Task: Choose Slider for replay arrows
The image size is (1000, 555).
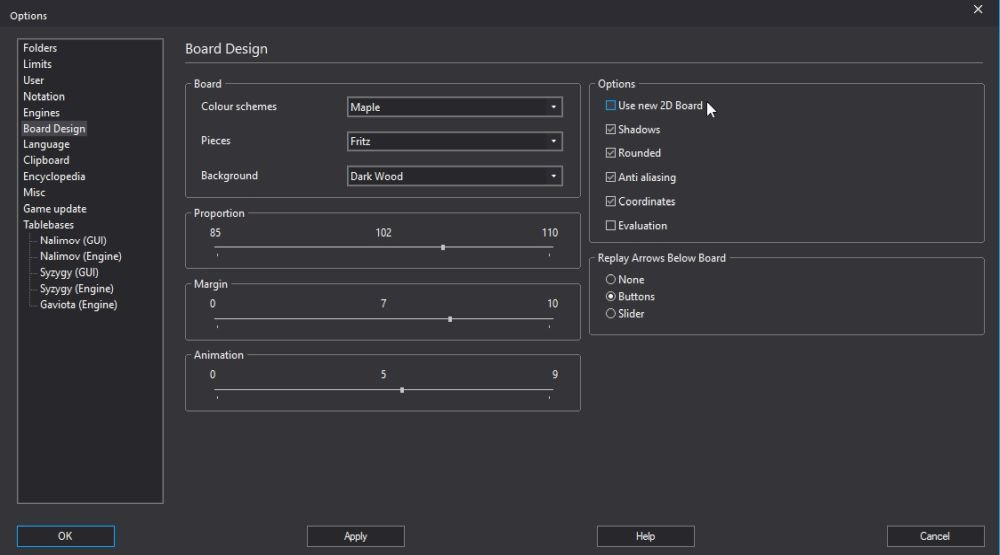Action: tap(611, 314)
